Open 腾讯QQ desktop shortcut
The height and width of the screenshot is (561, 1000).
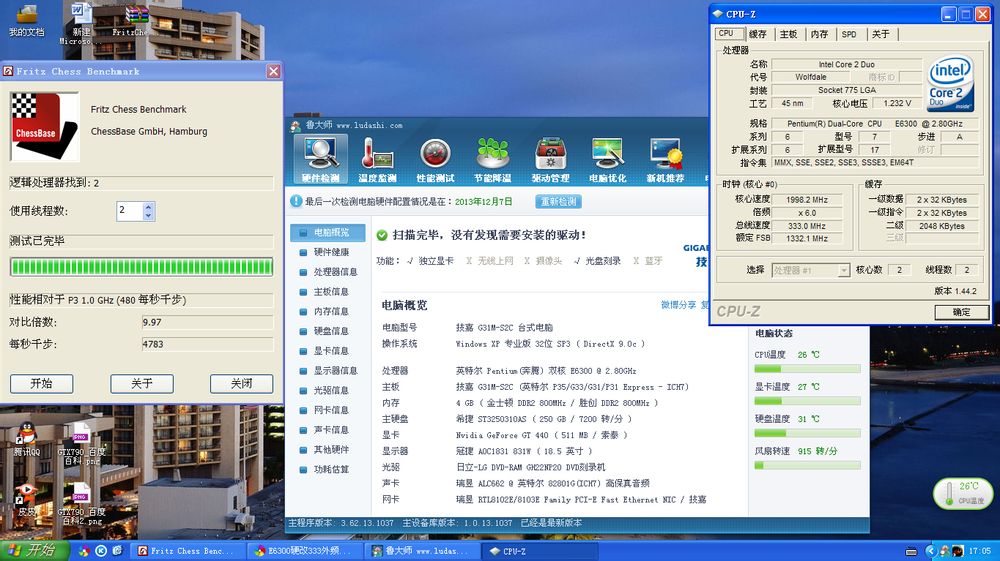(x=27, y=439)
